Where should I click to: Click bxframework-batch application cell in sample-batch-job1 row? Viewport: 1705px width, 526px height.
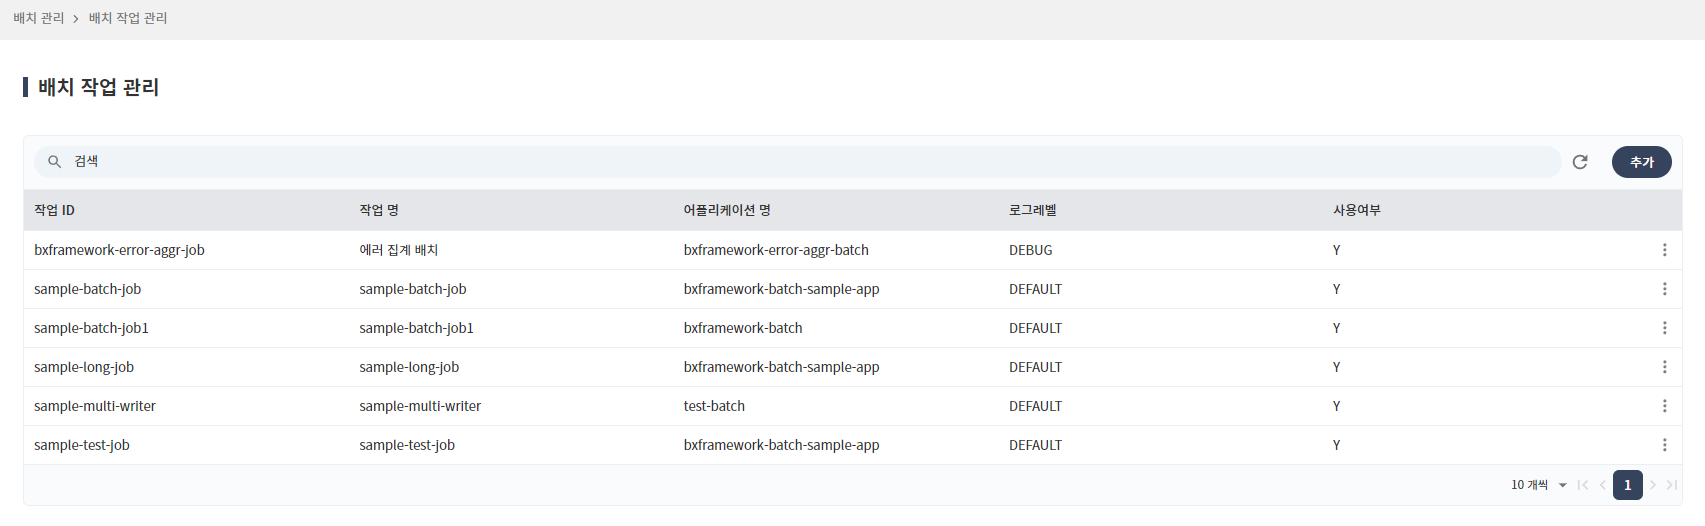tap(743, 328)
